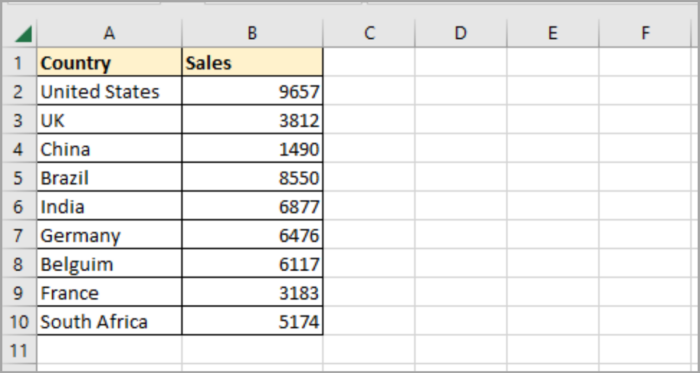
Task: Select column B header
Action: click(252, 33)
